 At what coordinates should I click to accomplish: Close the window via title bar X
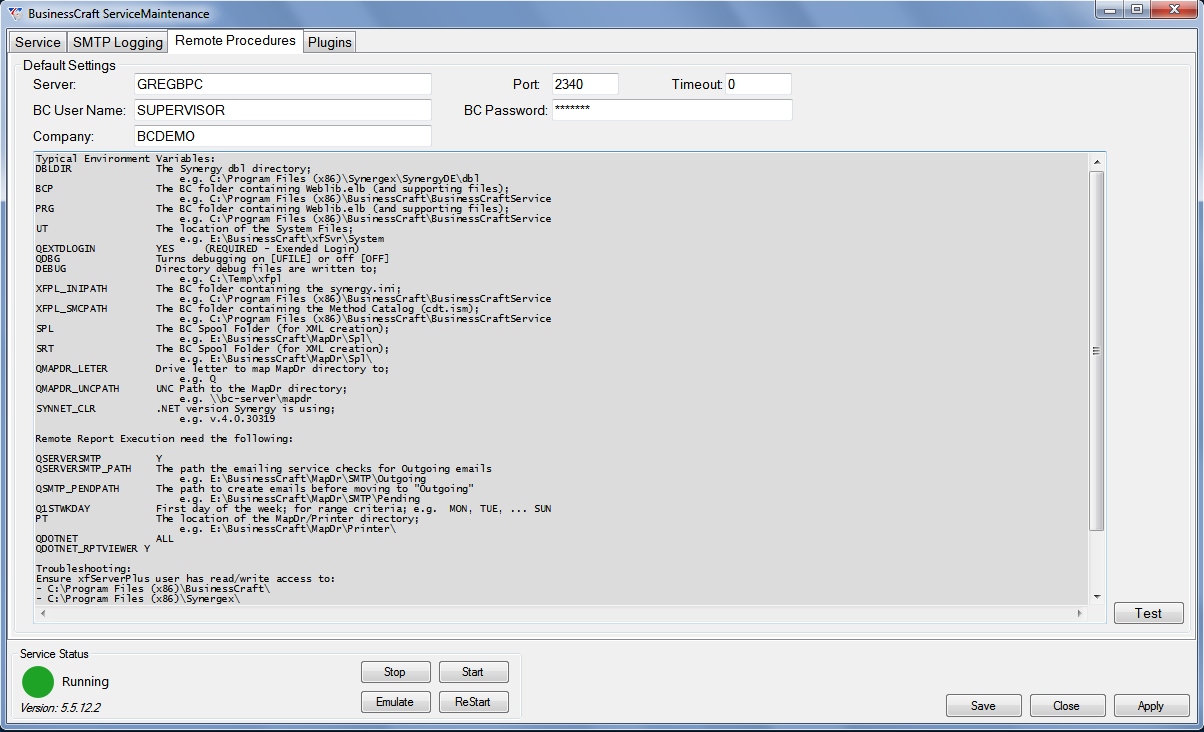tap(1172, 10)
